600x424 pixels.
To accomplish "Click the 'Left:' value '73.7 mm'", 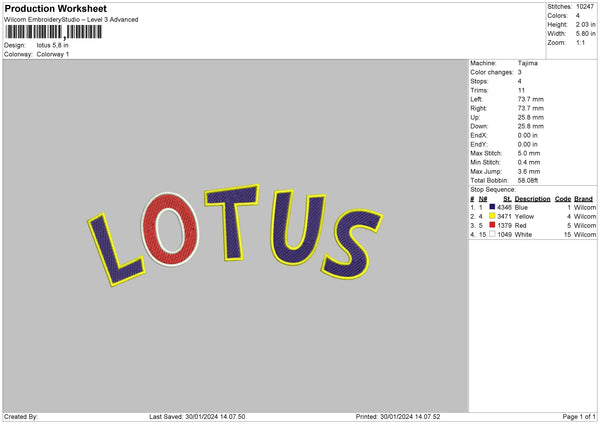I will [x=530, y=99].
